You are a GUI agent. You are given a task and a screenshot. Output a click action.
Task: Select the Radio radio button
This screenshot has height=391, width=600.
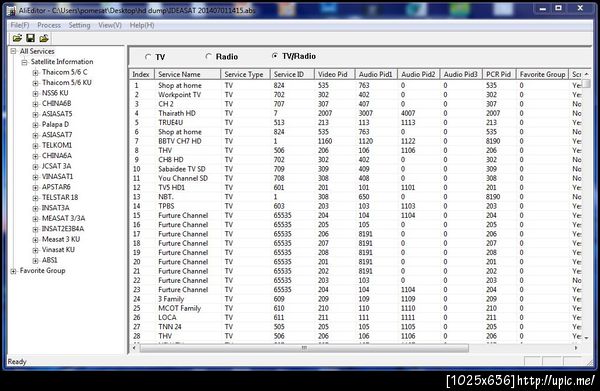click(209, 56)
